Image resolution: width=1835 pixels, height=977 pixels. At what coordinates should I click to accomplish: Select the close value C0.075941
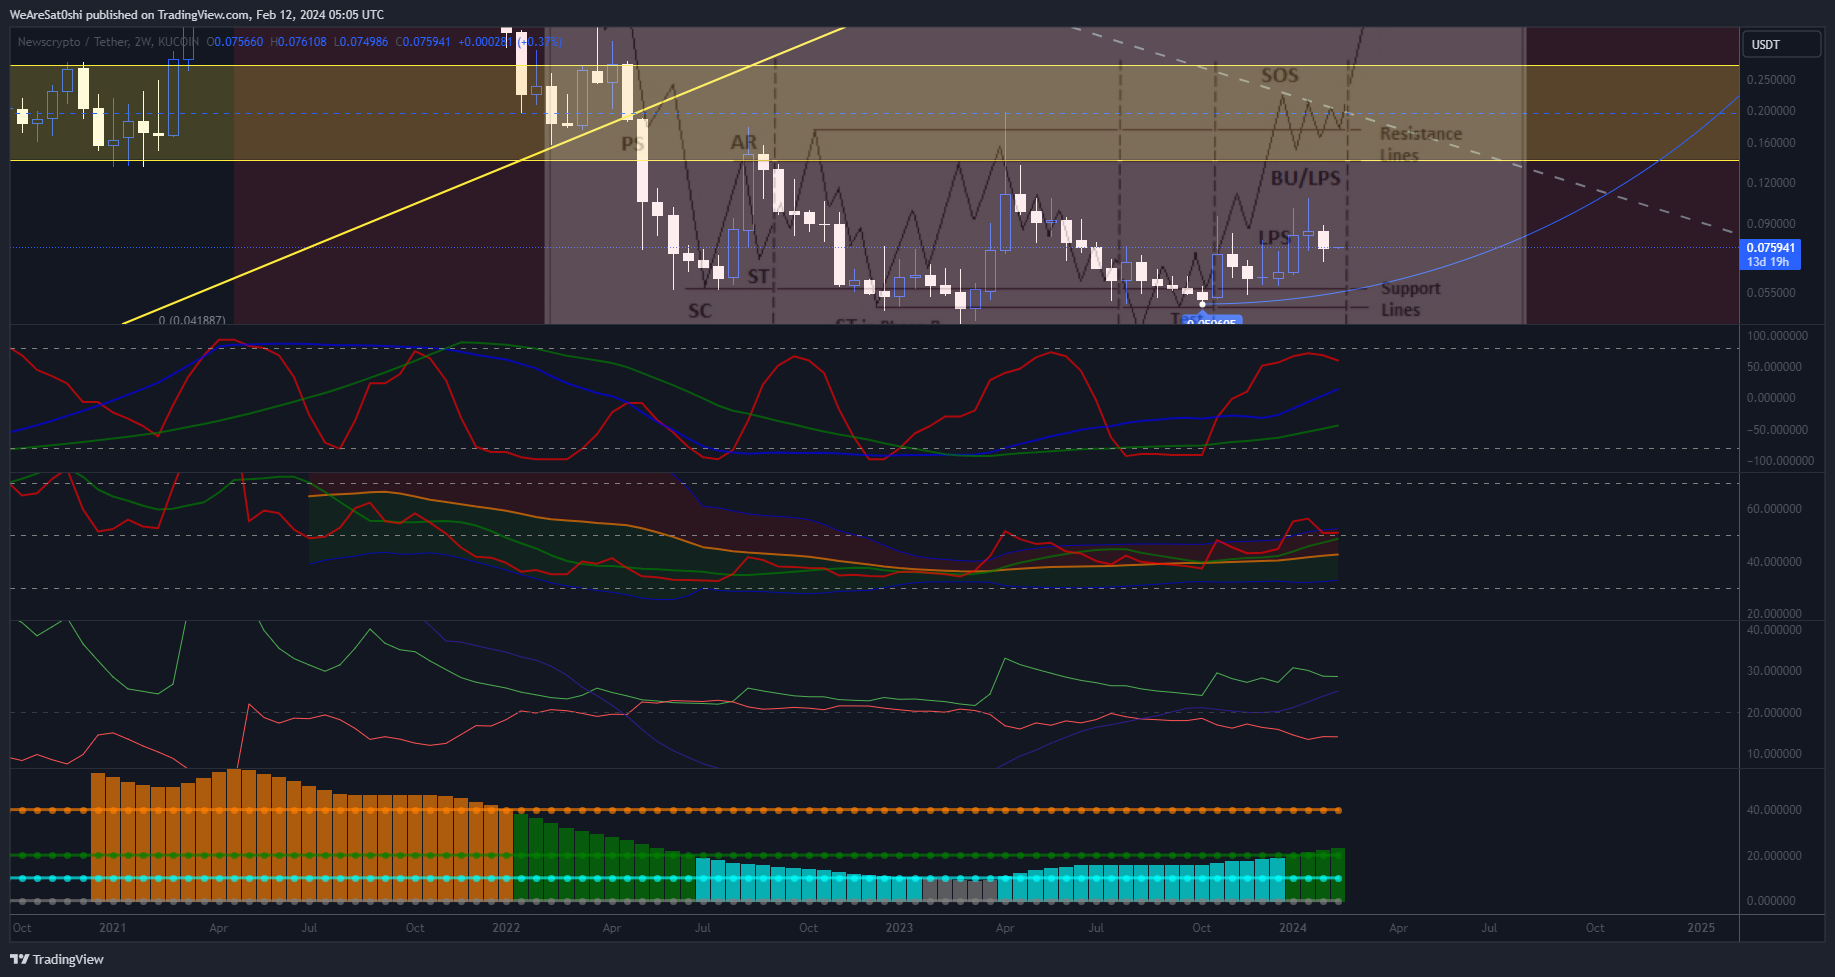(423, 42)
